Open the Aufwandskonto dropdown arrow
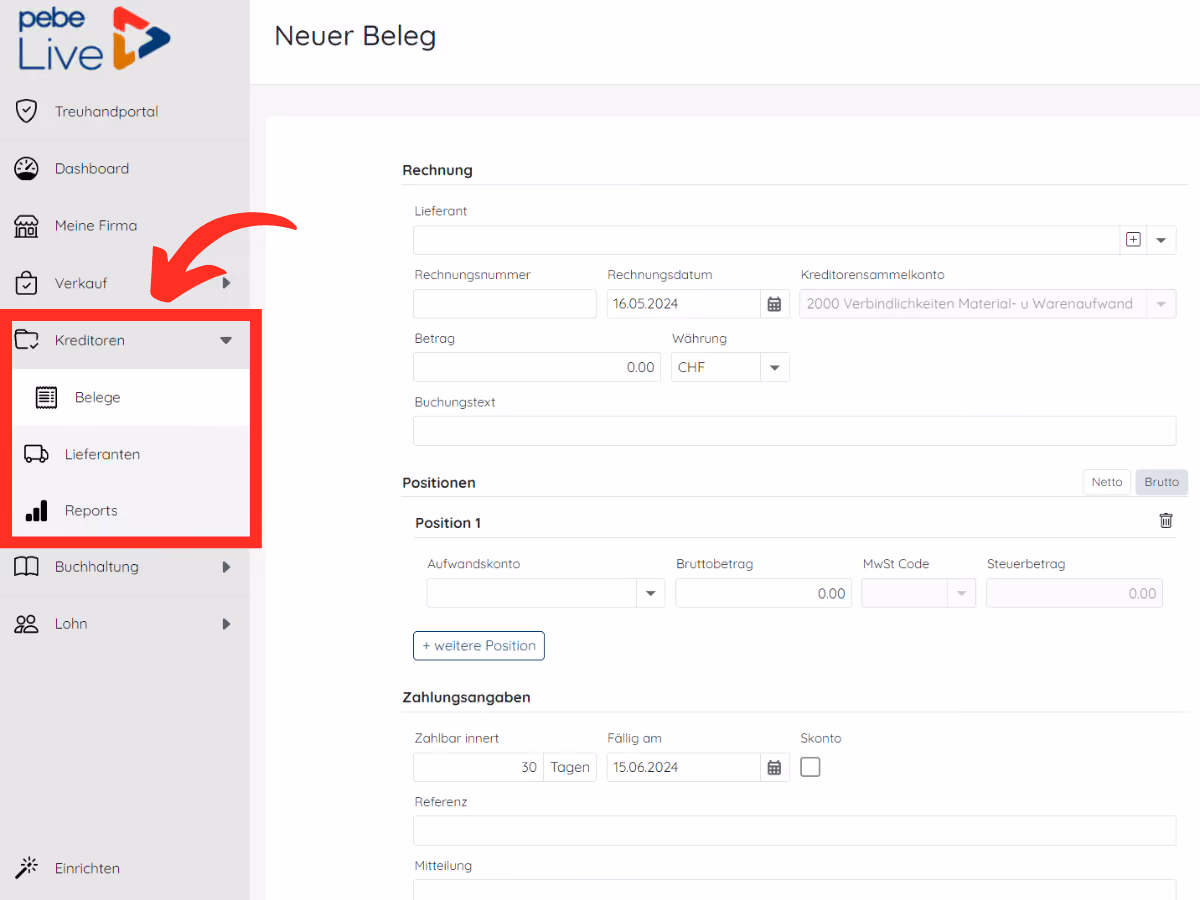 [650, 594]
